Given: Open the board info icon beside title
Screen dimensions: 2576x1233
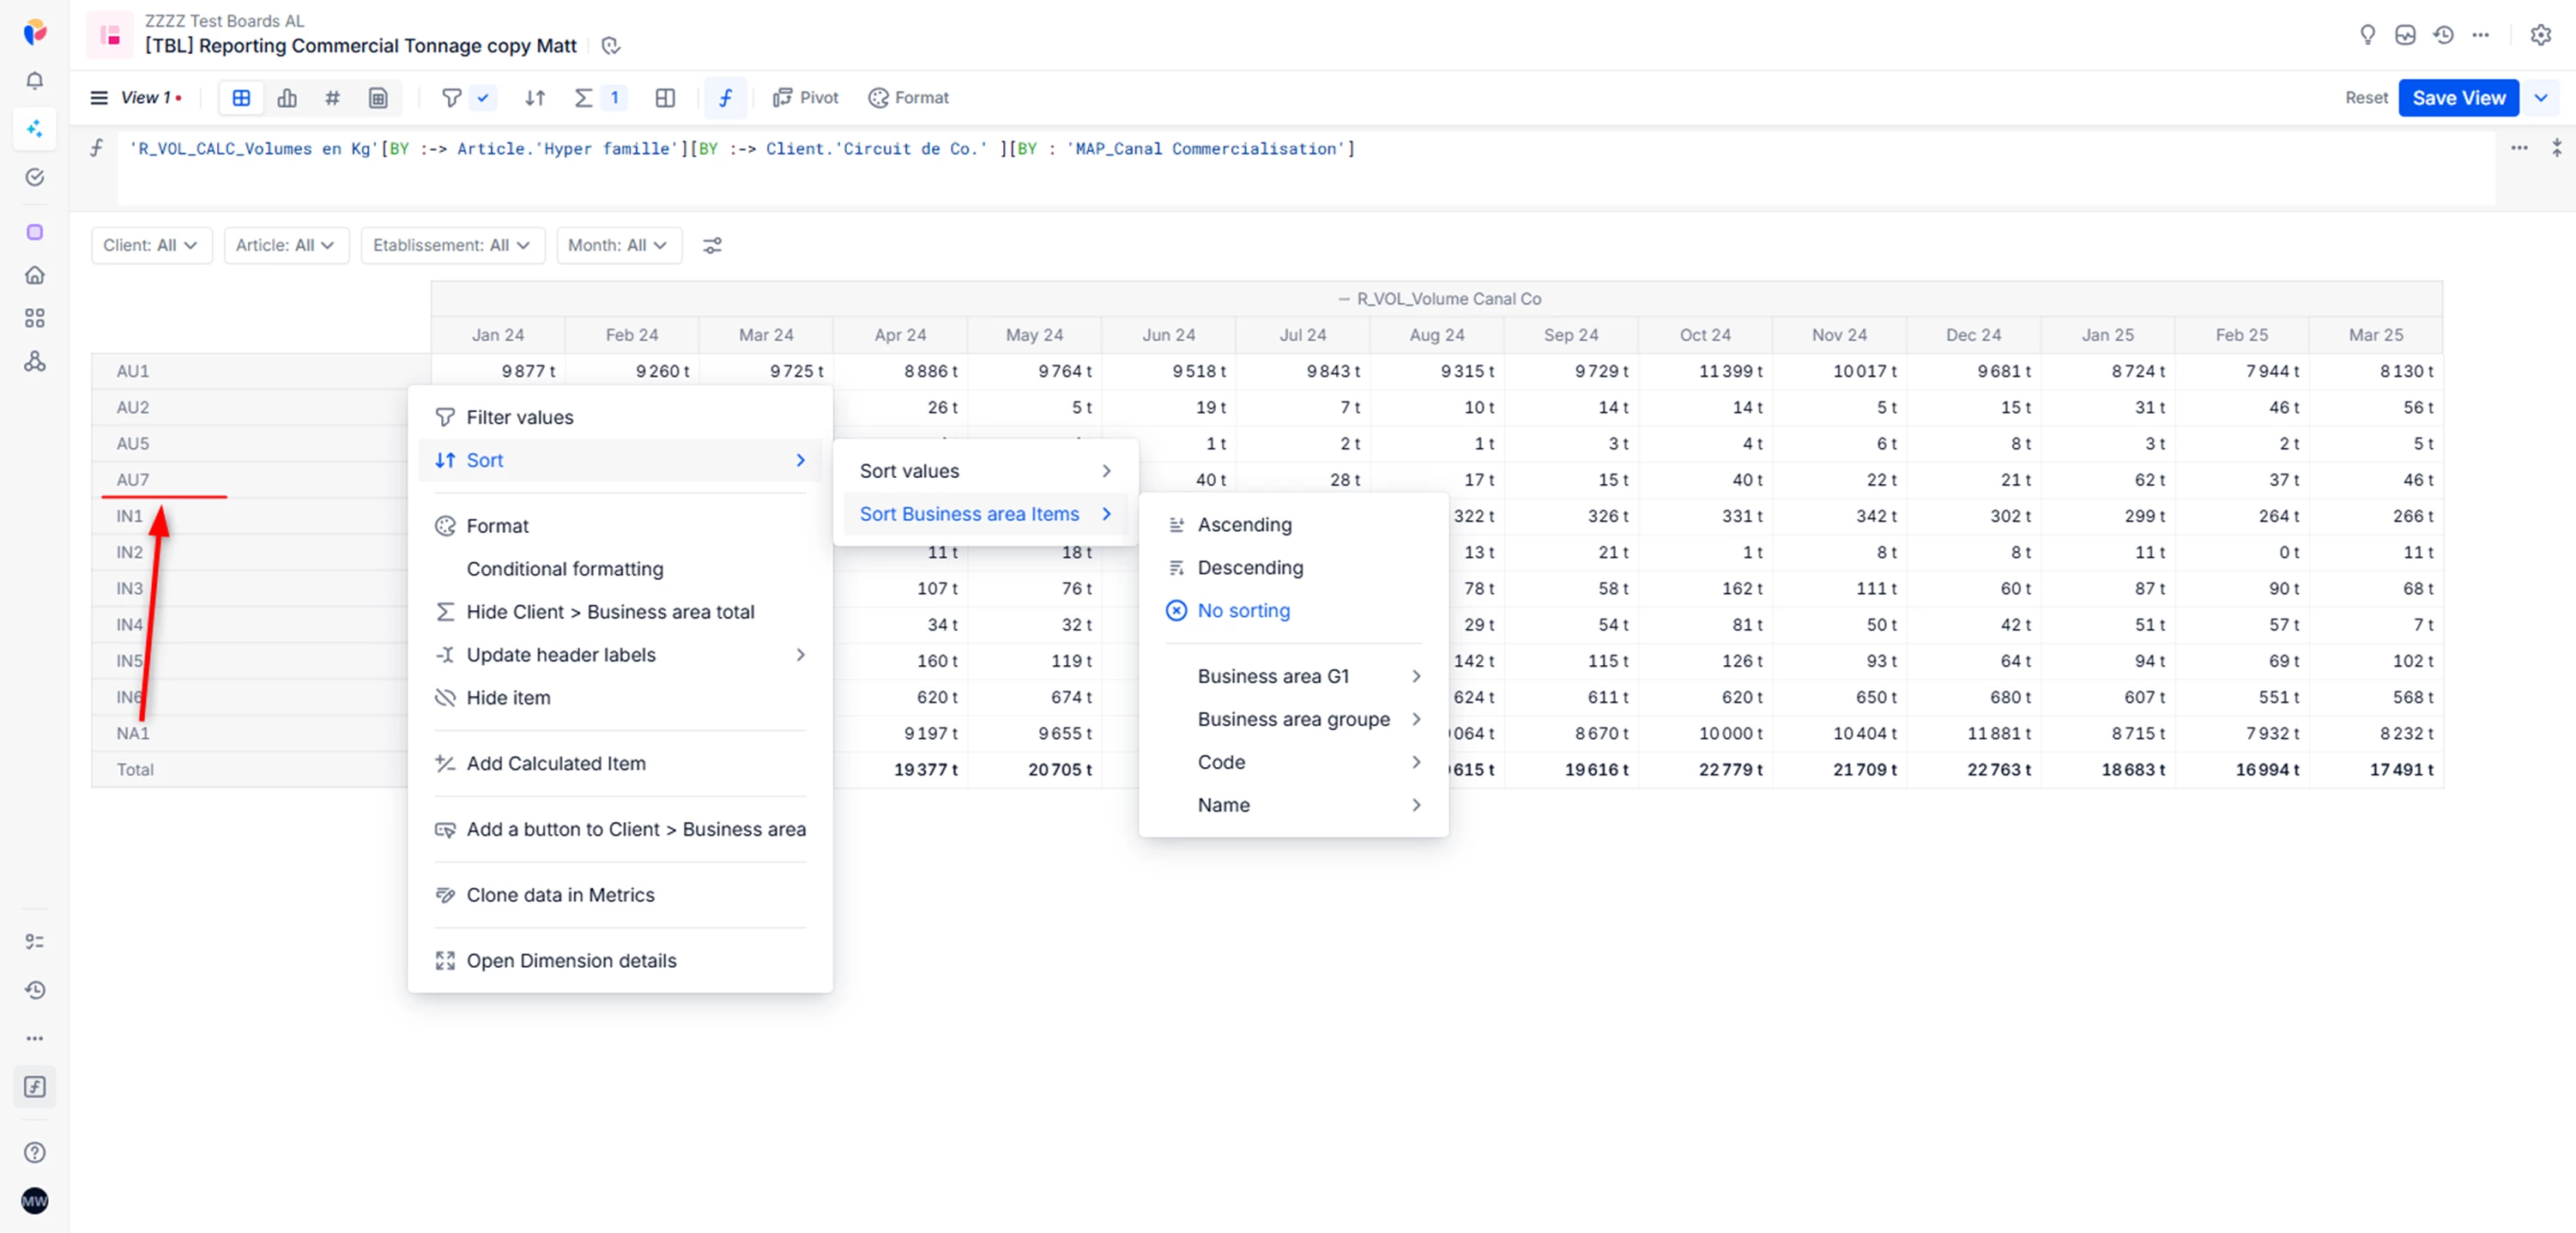Looking at the screenshot, I should 611,46.
